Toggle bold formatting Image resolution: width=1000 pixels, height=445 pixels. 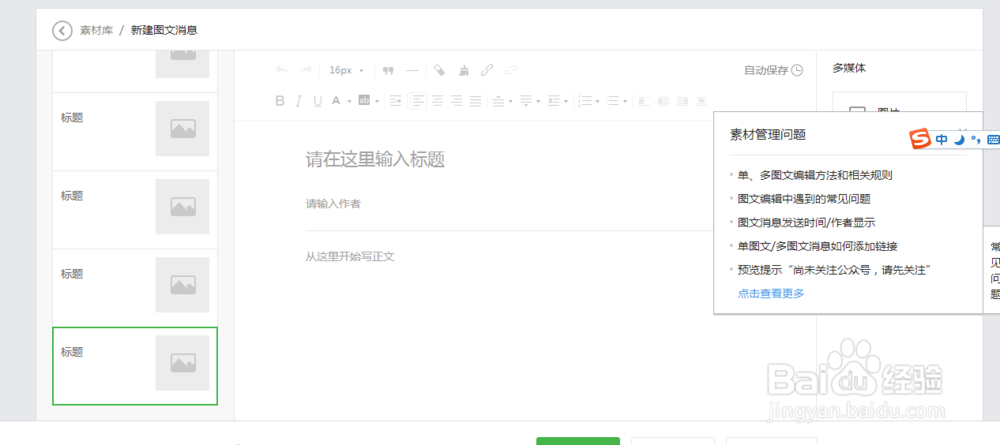(280, 101)
